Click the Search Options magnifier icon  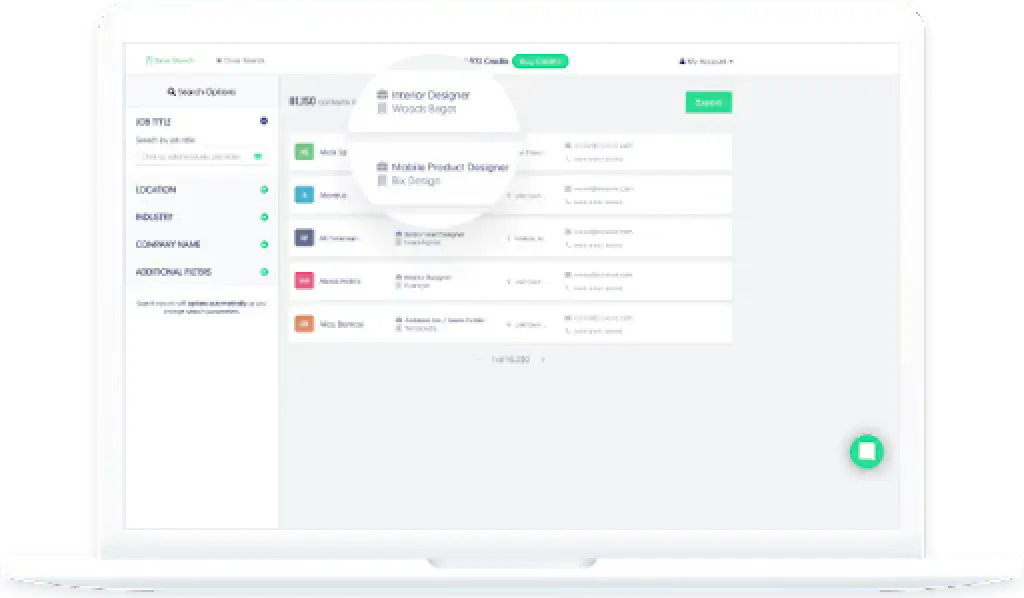pyautogui.click(x=172, y=91)
